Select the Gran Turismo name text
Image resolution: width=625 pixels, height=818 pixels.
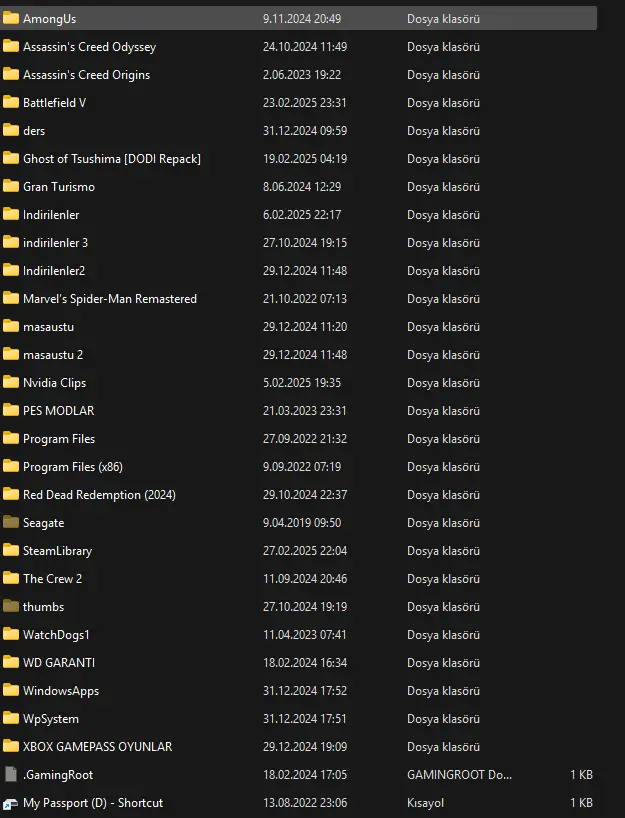[x=59, y=187]
